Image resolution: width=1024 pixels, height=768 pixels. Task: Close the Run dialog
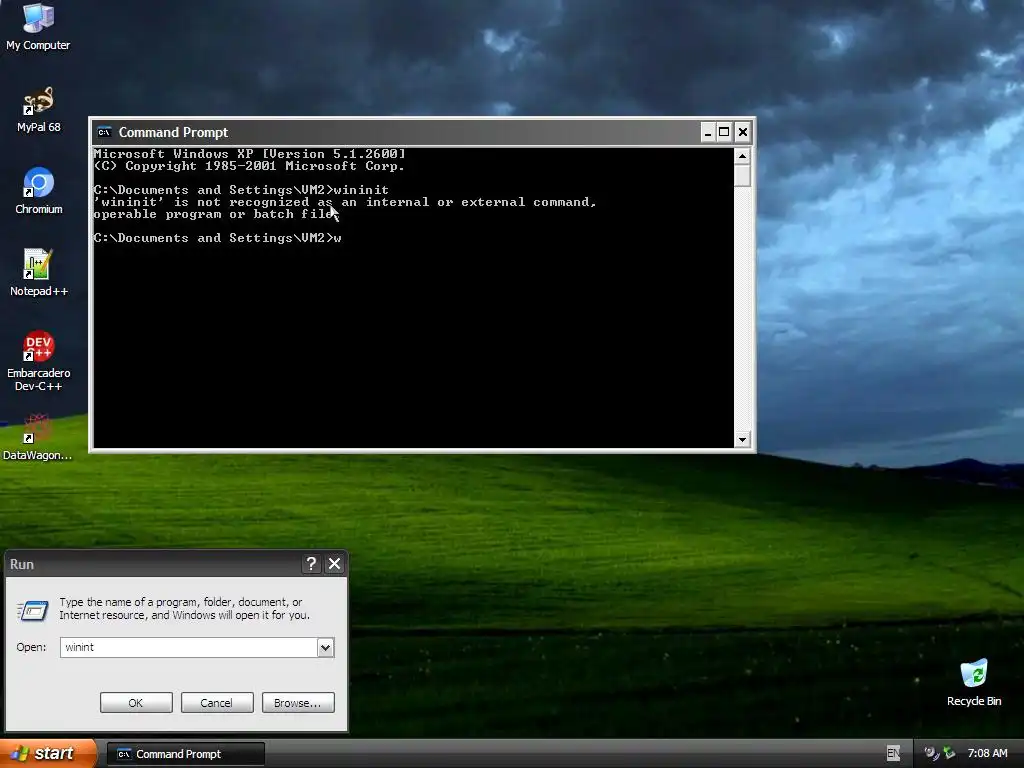(x=334, y=564)
